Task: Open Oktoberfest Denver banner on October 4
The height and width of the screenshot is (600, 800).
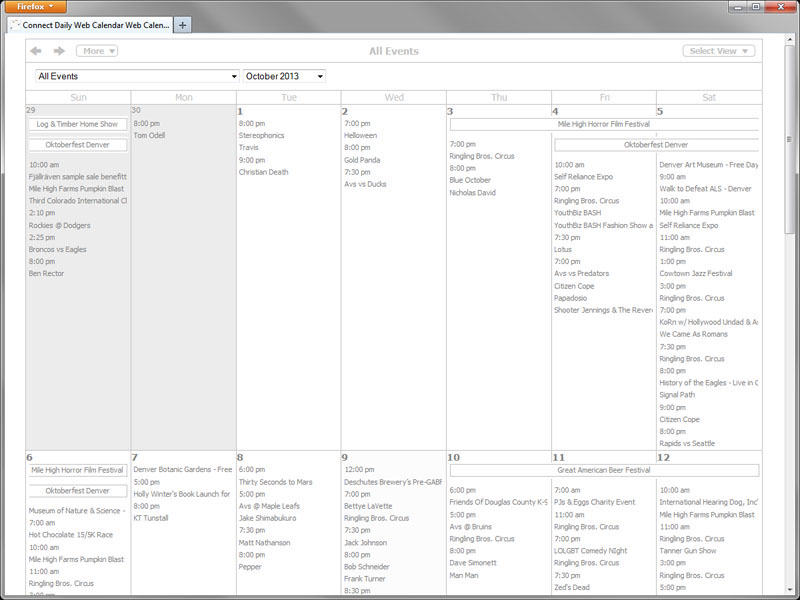Action: point(656,145)
